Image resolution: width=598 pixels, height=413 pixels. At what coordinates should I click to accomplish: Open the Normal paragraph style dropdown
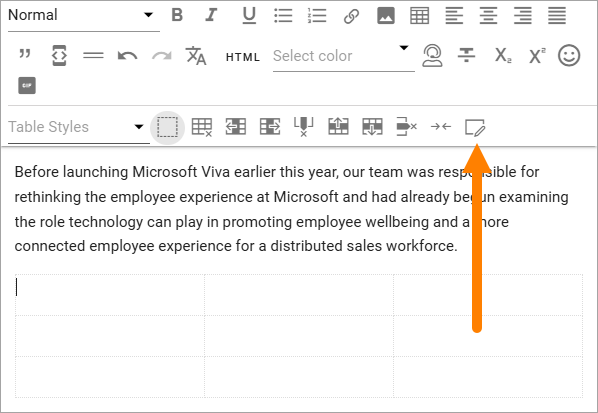coord(84,15)
